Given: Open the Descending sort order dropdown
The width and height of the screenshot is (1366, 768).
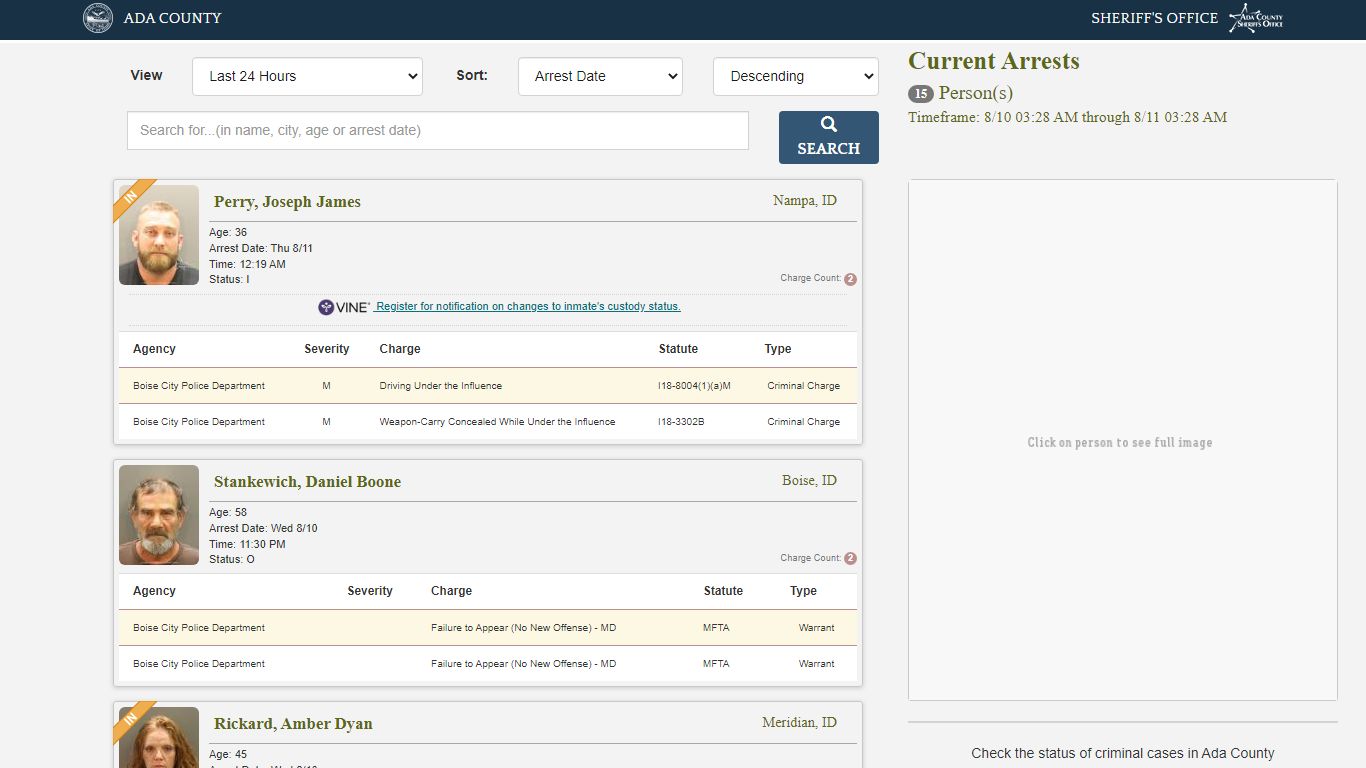Looking at the screenshot, I should (x=796, y=76).
